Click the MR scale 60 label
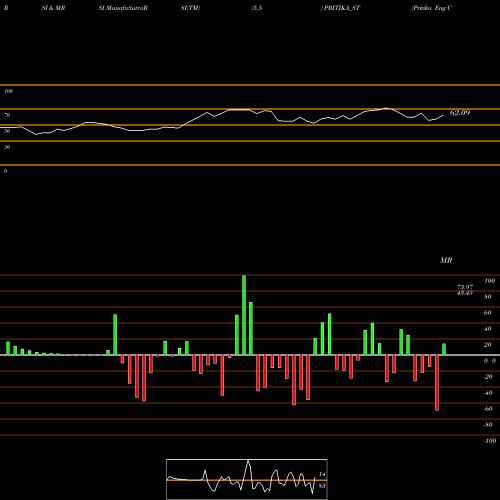Image resolution: width=500 pixels, height=500 pixels. (x=488, y=313)
